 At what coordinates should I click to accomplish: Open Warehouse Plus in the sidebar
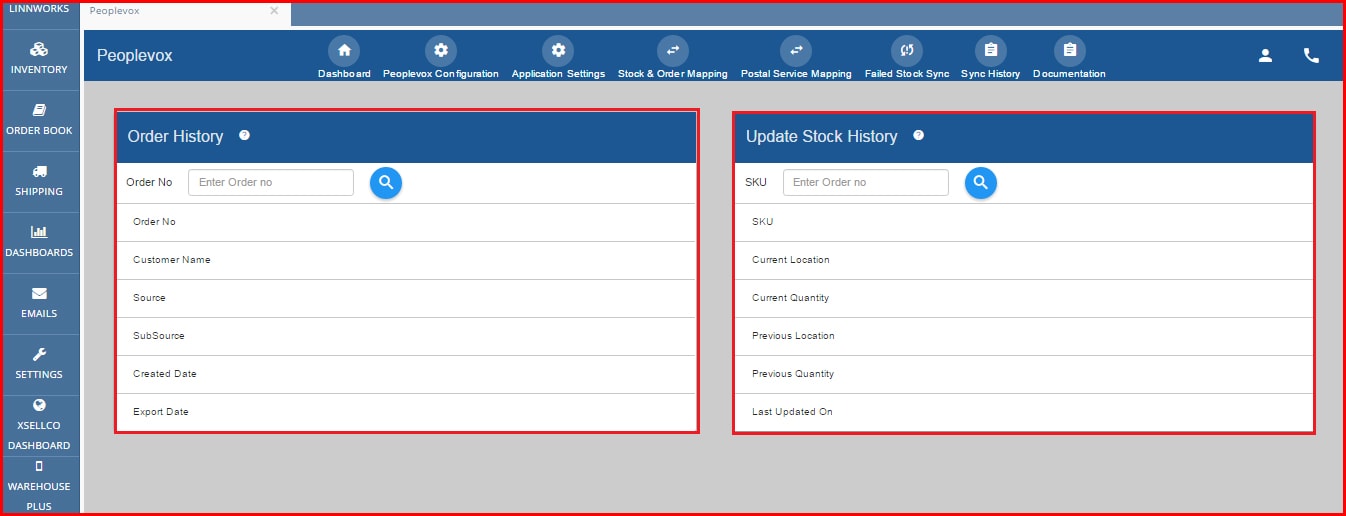(40, 485)
